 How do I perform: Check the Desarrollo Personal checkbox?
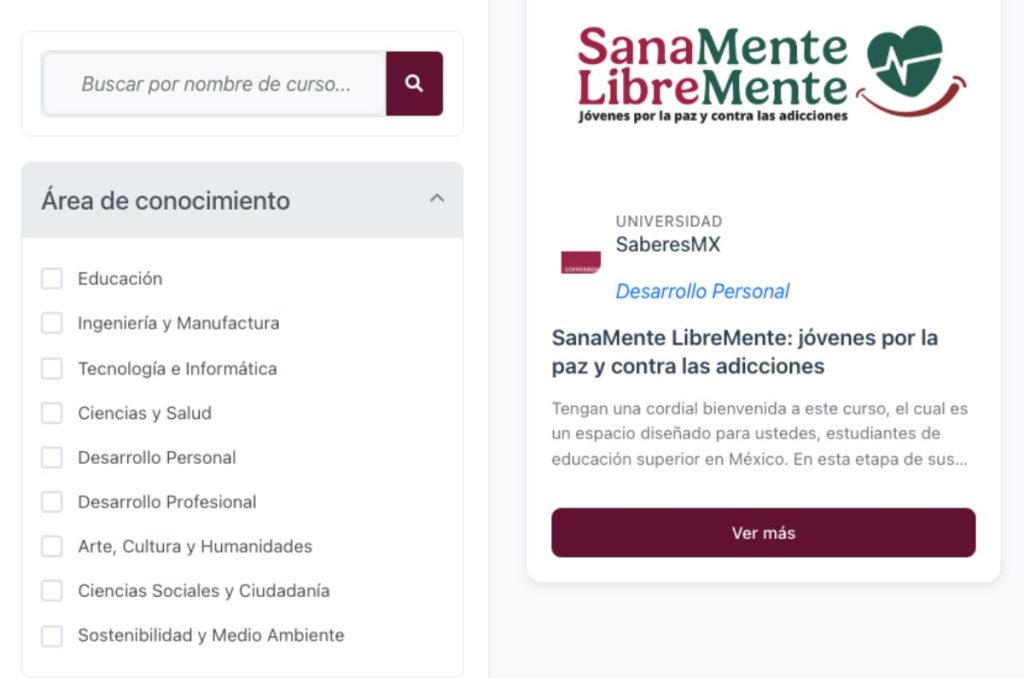pyautogui.click(x=52, y=457)
